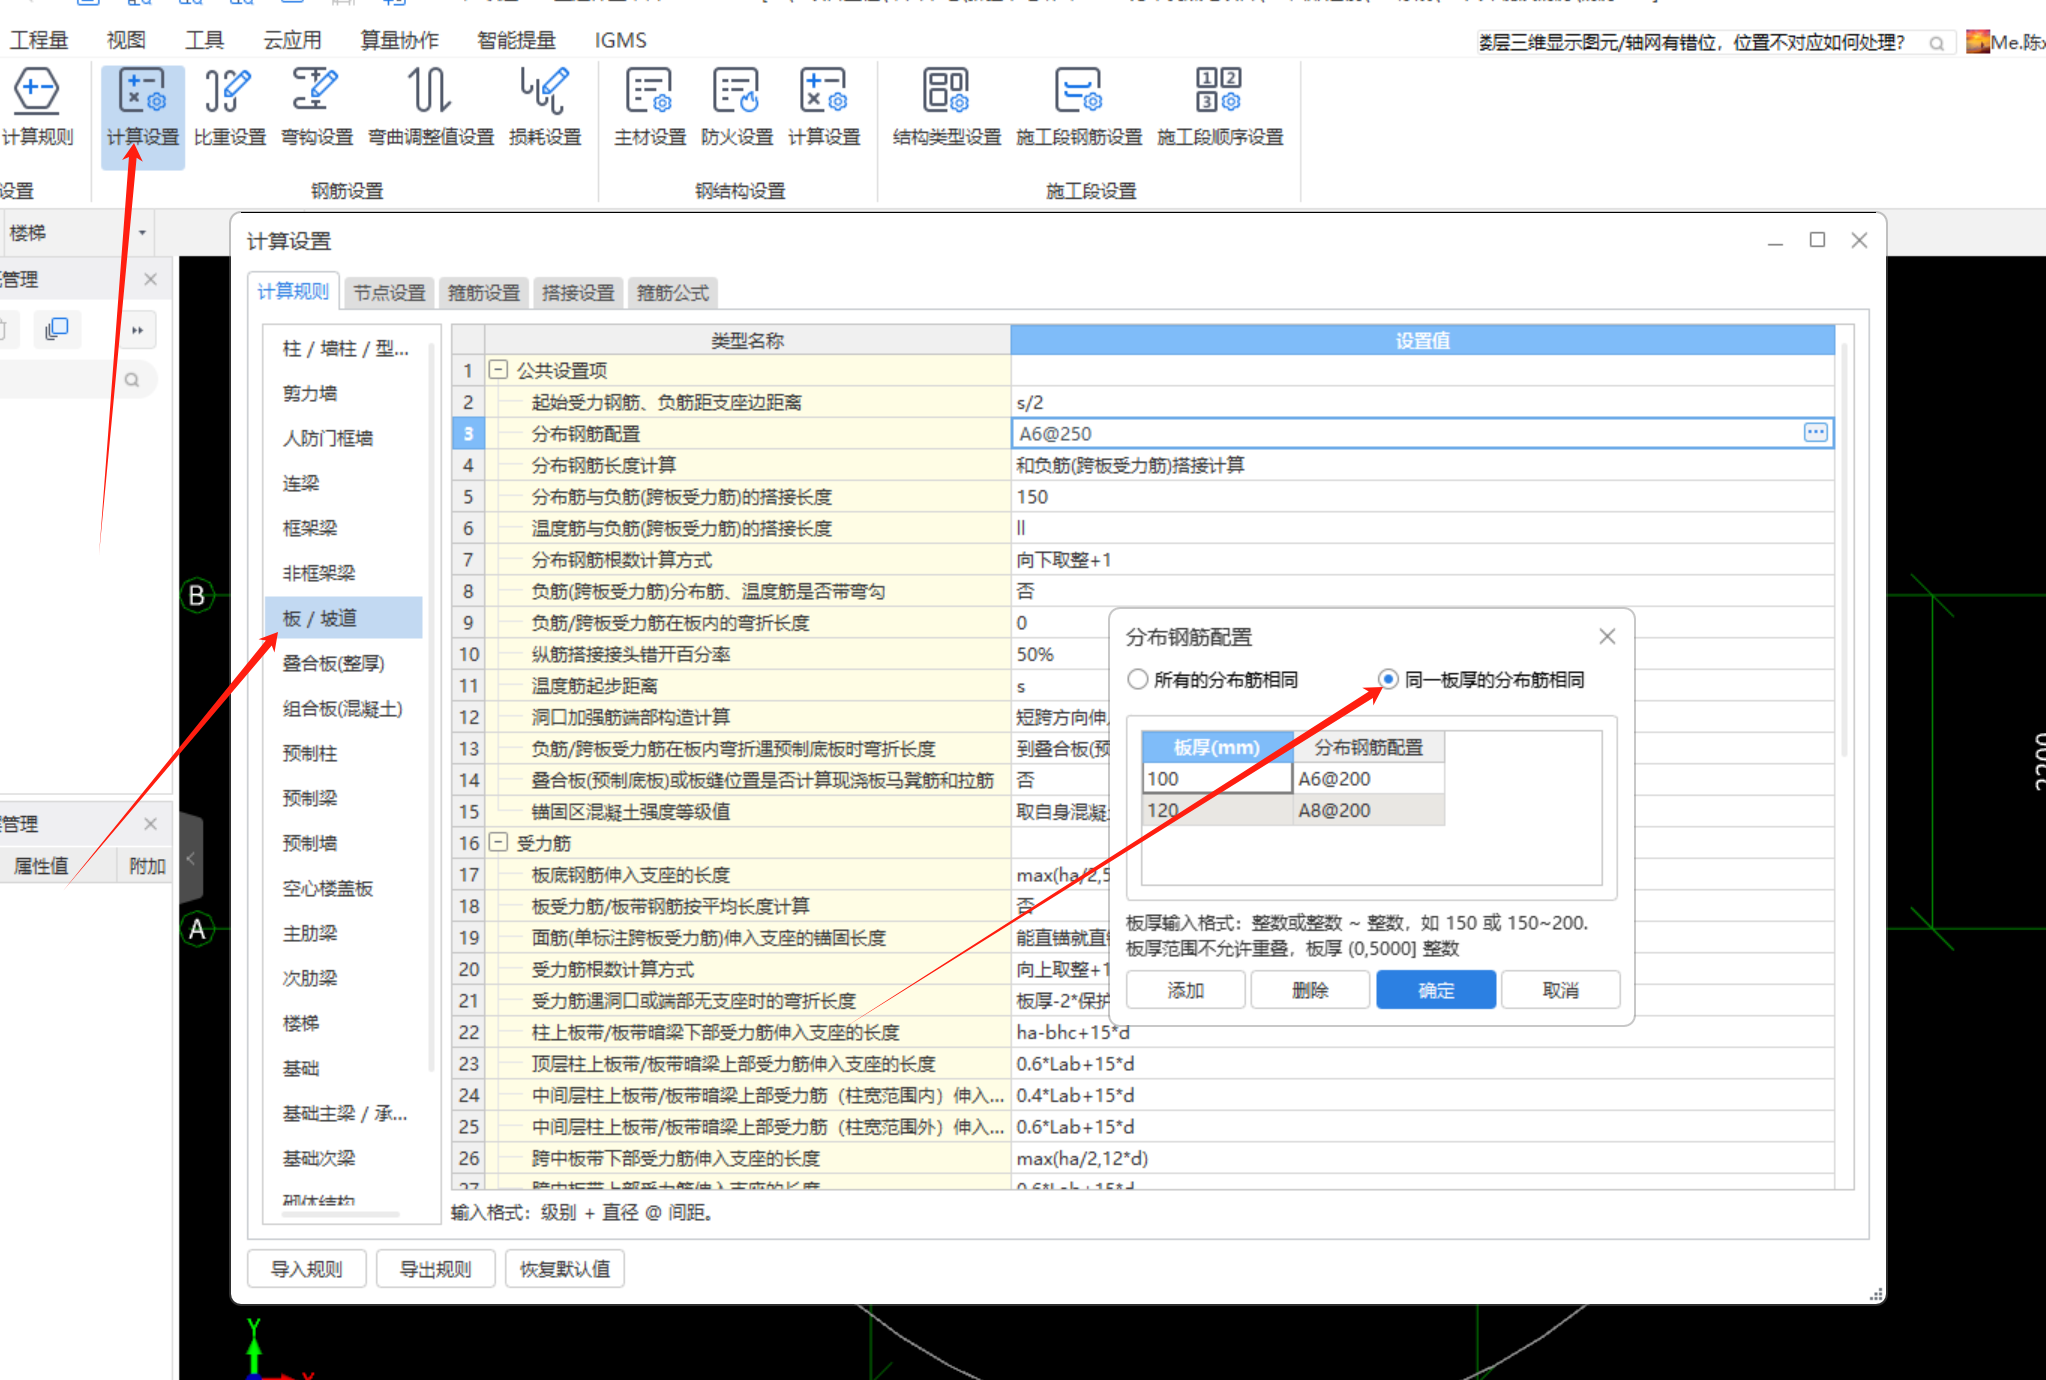Expand the left toolbar overflow chevrons
The image size is (2046, 1380).
tap(137, 329)
